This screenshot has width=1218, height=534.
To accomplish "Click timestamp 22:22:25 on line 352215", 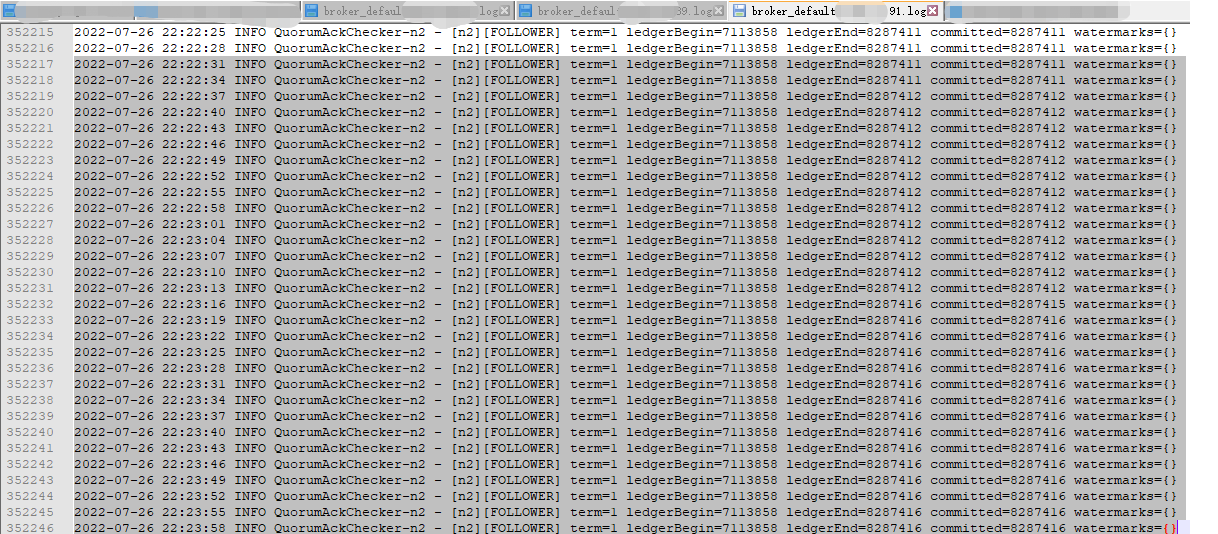I will pos(194,32).
